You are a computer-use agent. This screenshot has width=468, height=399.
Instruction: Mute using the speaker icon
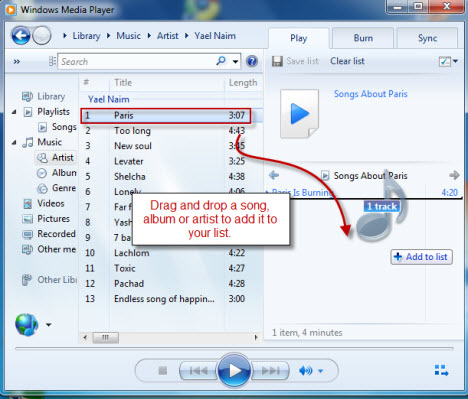coord(306,371)
